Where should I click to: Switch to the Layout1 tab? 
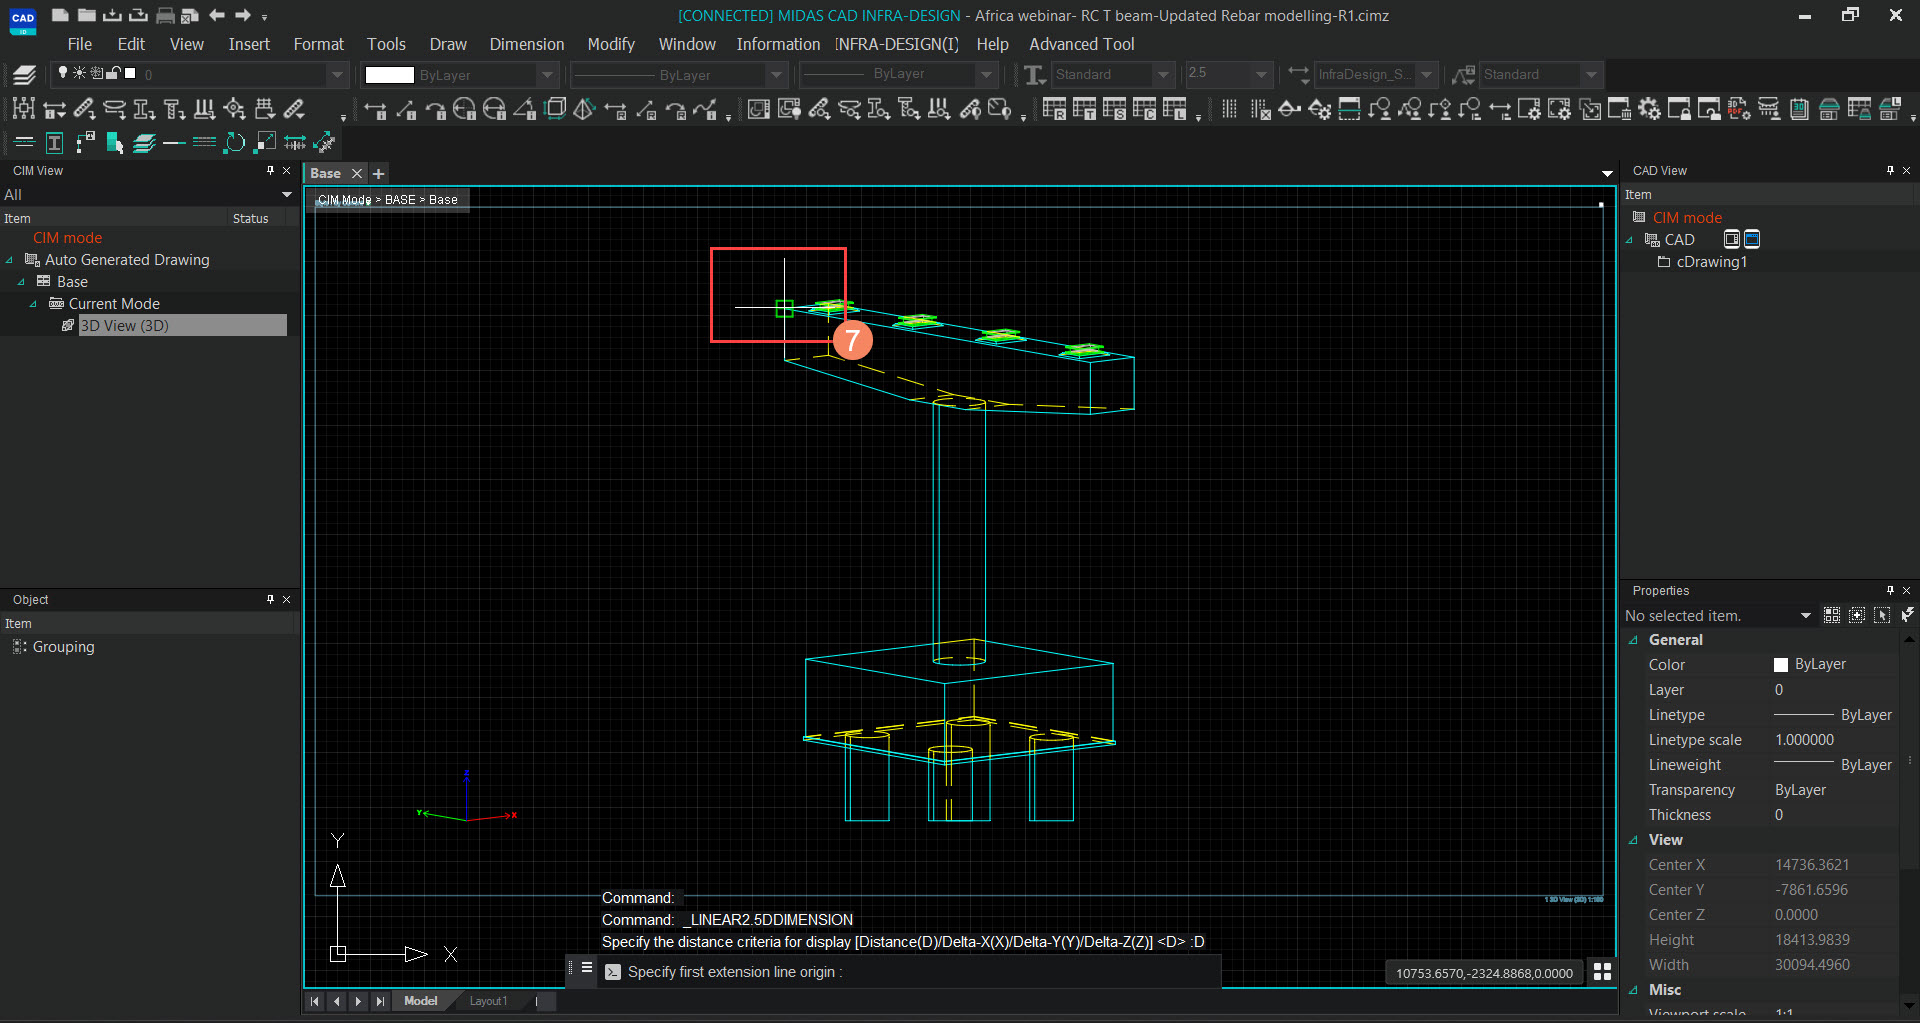pyautogui.click(x=488, y=1001)
